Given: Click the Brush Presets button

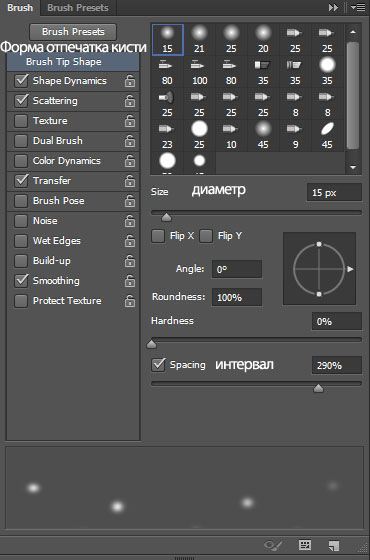Looking at the screenshot, I should click(x=73, y=32).
